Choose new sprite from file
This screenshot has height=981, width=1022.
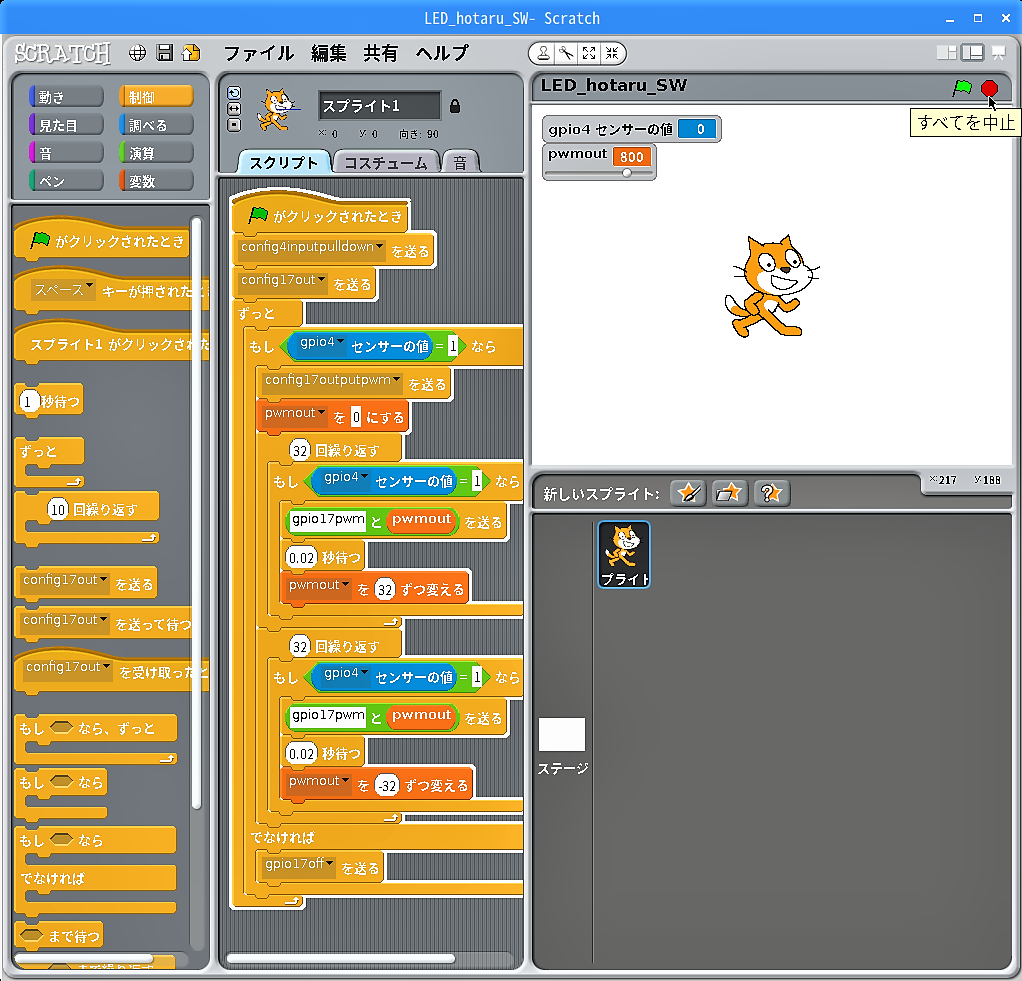729,493
